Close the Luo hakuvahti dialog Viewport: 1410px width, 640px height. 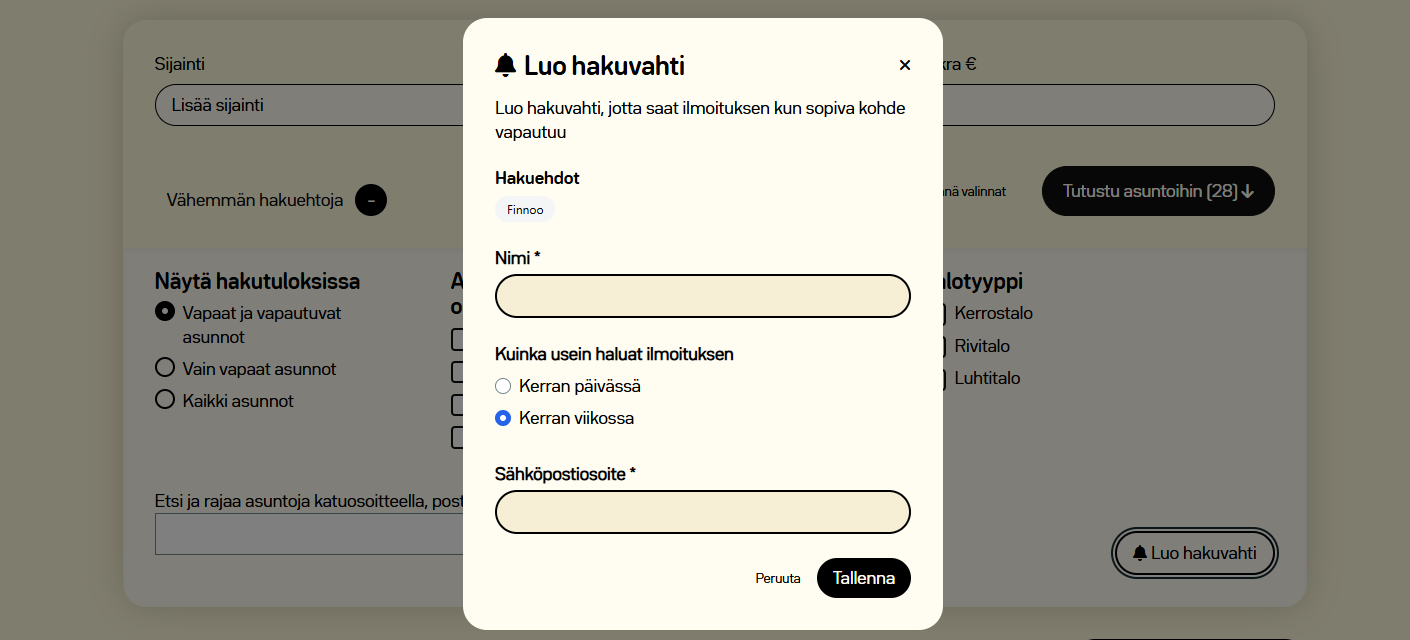(x=905, y=64)
